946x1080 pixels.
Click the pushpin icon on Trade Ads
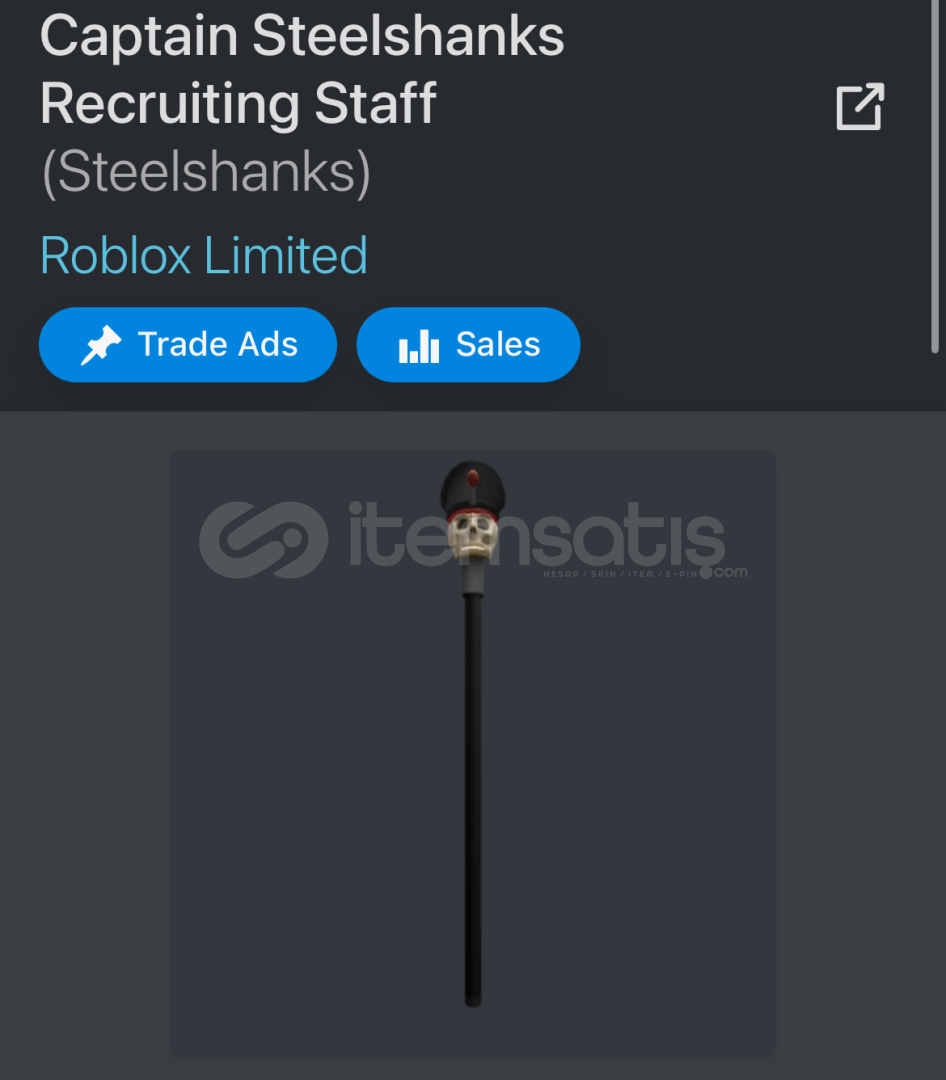[101, 344]
